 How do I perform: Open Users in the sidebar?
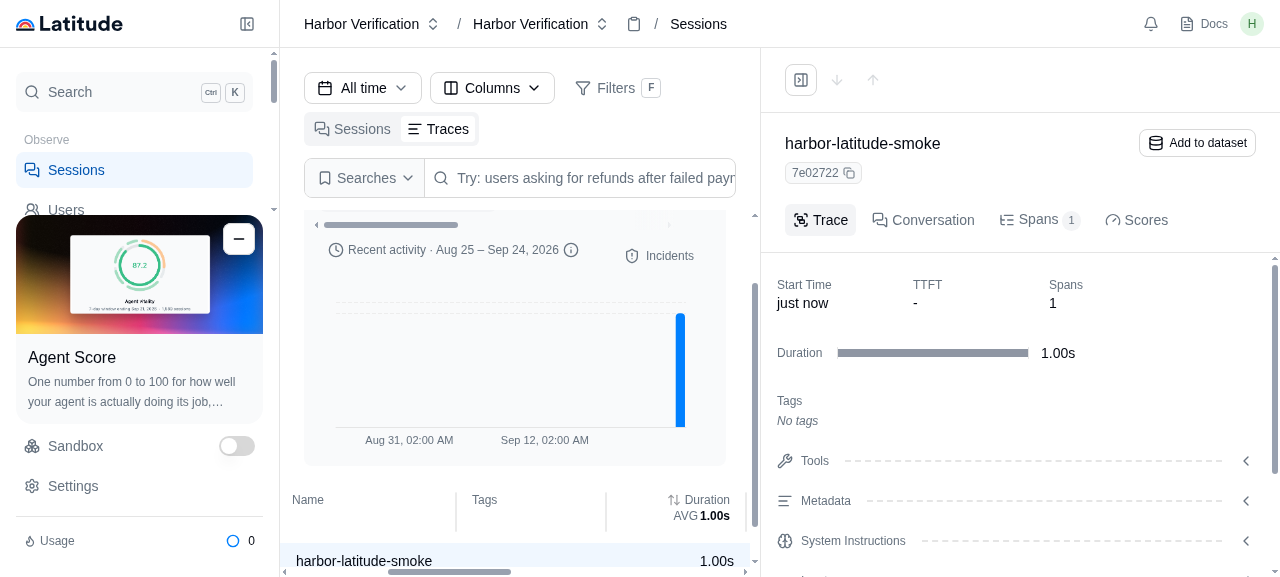(x=134, y=208)
